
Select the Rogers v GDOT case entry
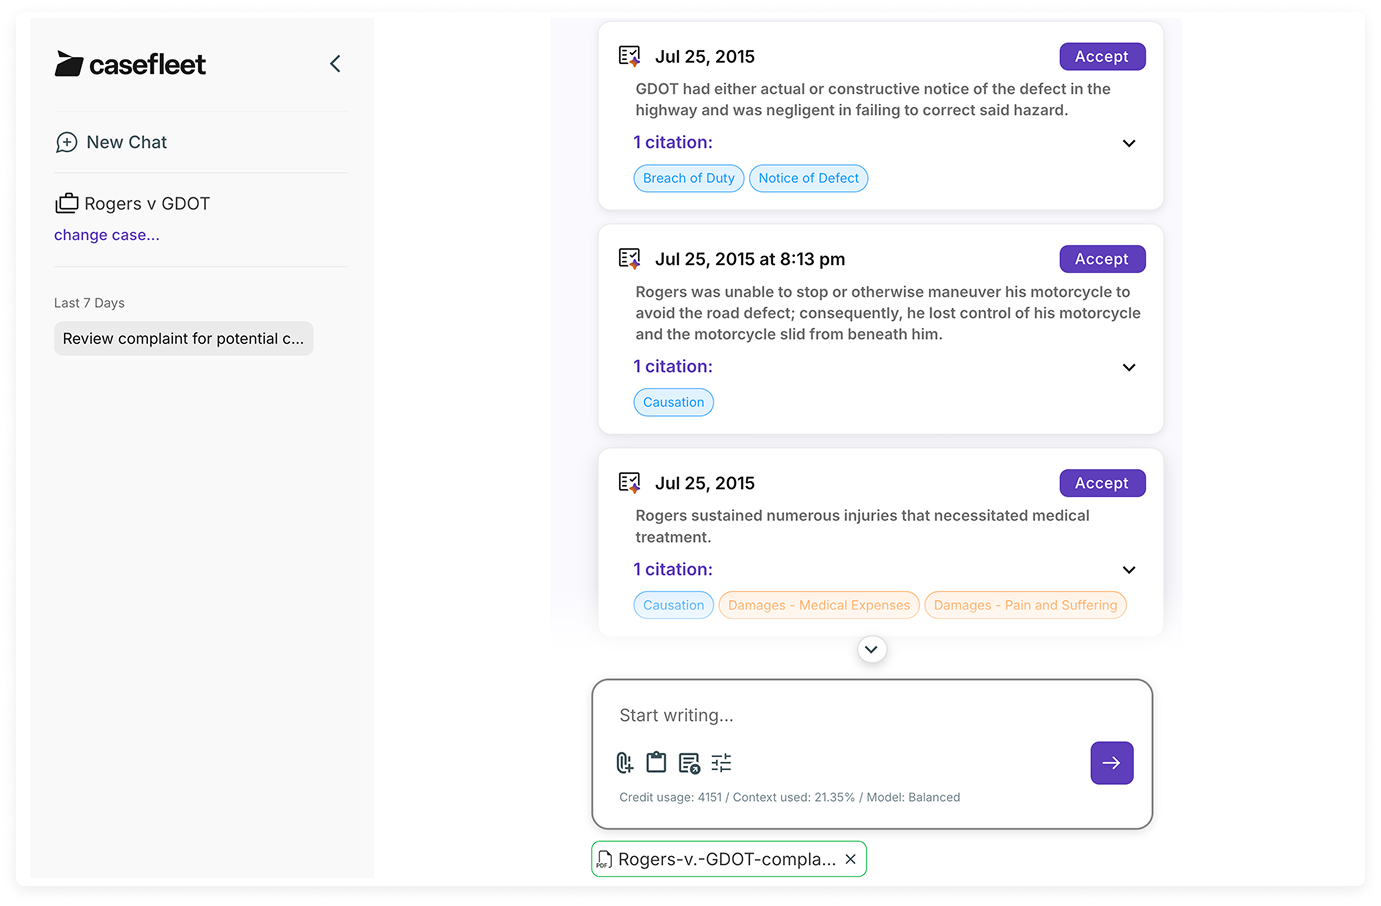tap(147, 203)
